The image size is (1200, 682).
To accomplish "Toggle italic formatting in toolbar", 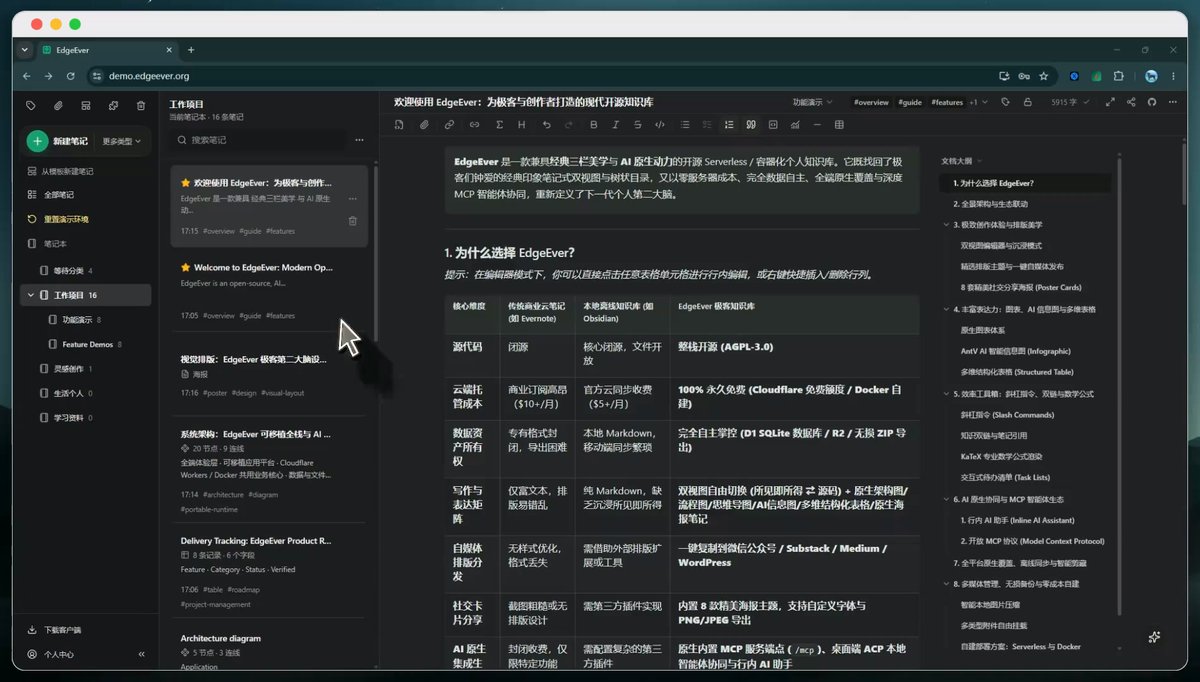I will point(616,125).
